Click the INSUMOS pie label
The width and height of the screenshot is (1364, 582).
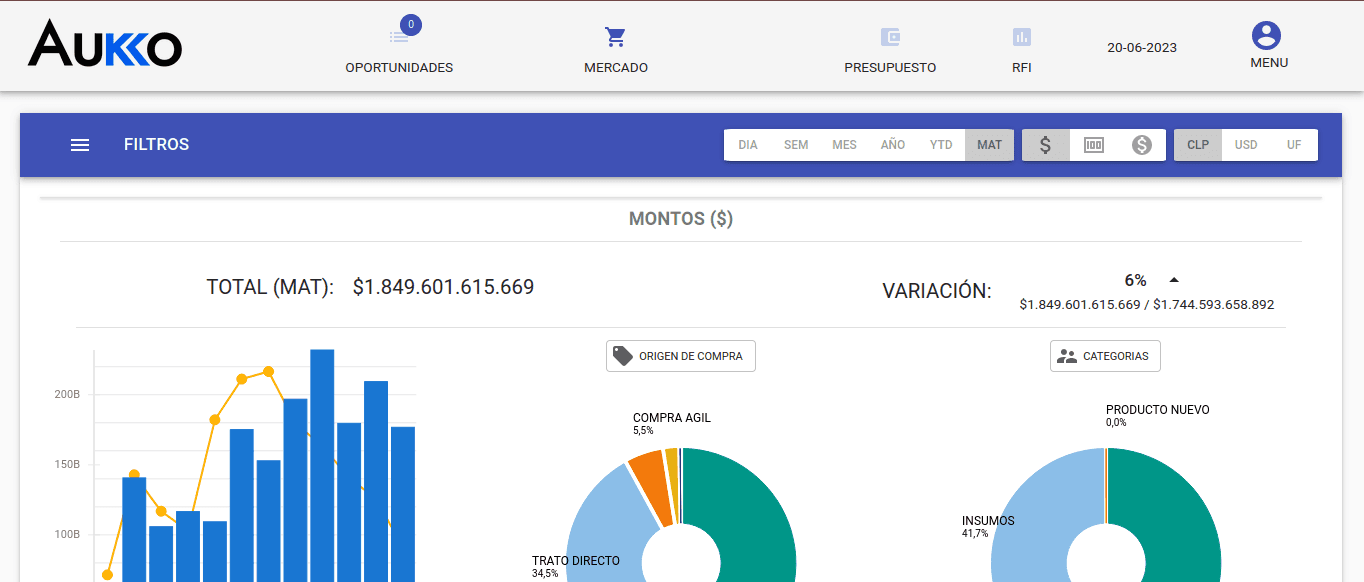coord(988,521)
